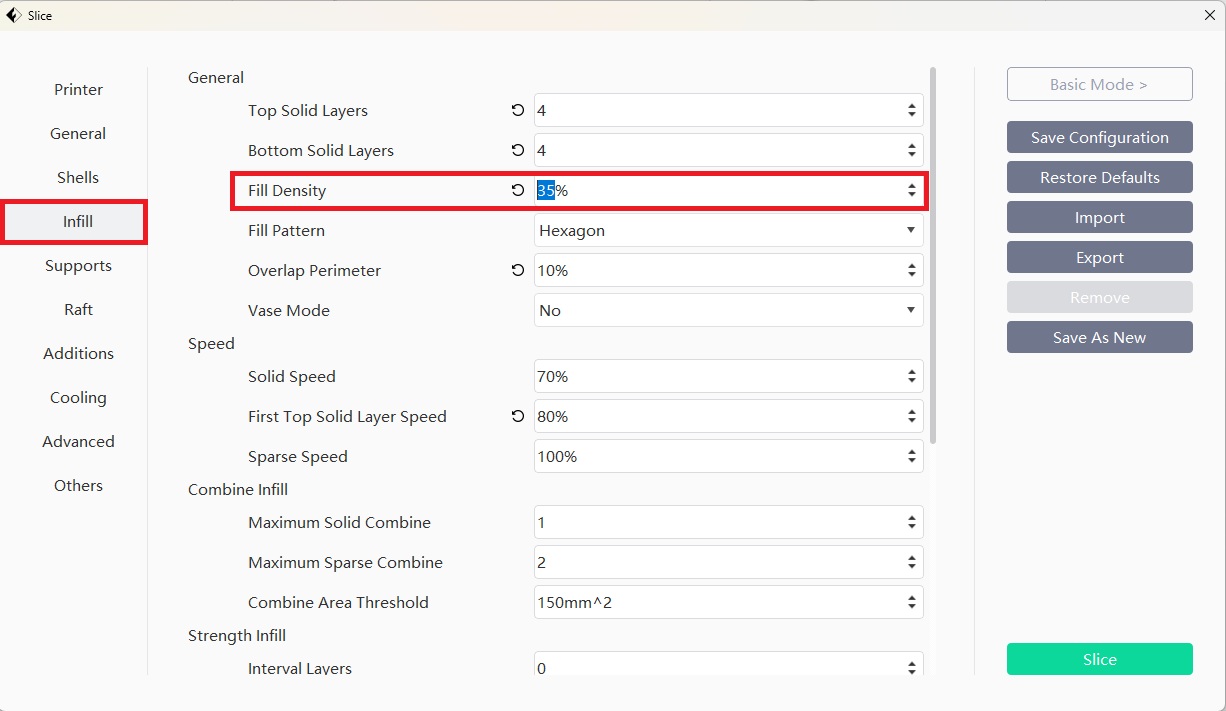This screenshot has height=711, width=1226.
Task: Open the Supports settings tab
Action: pos(78,266)
